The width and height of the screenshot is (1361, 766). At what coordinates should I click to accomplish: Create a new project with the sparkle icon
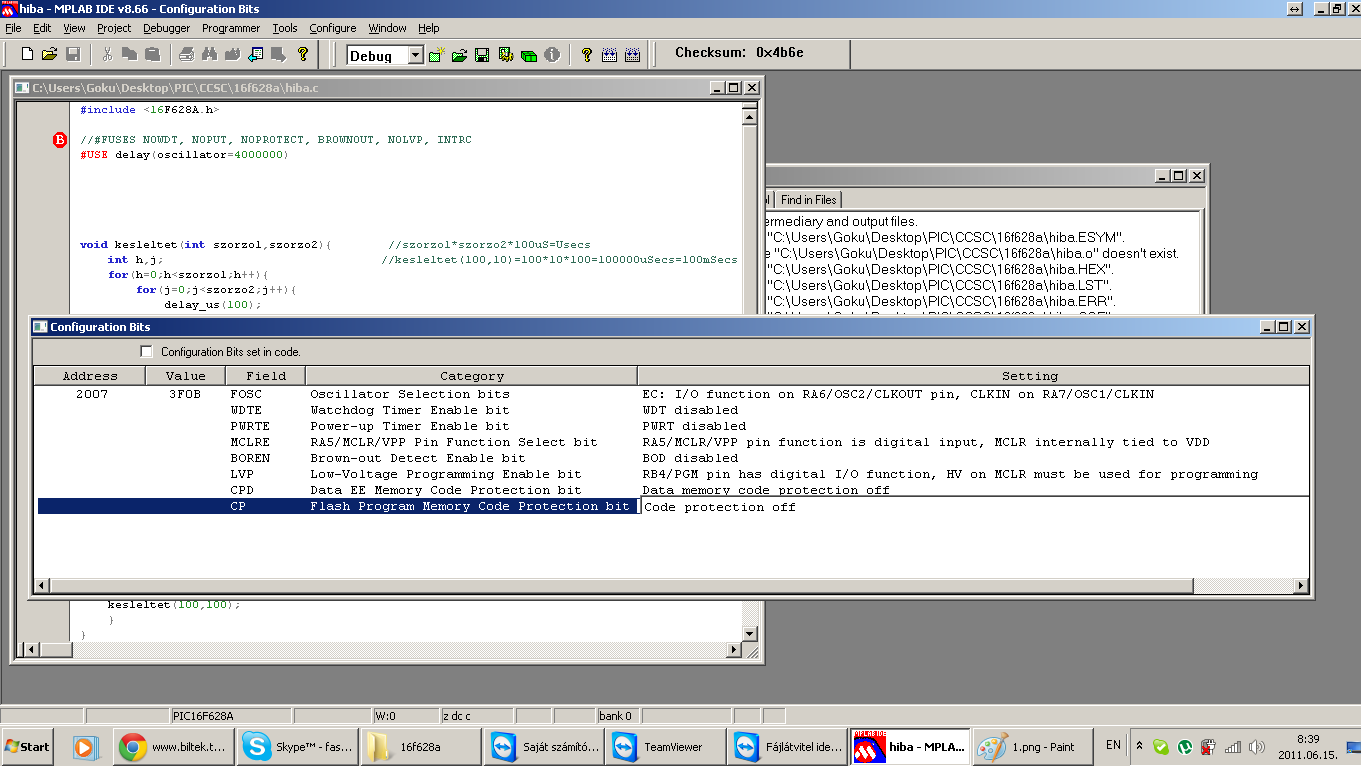point(436,55)
